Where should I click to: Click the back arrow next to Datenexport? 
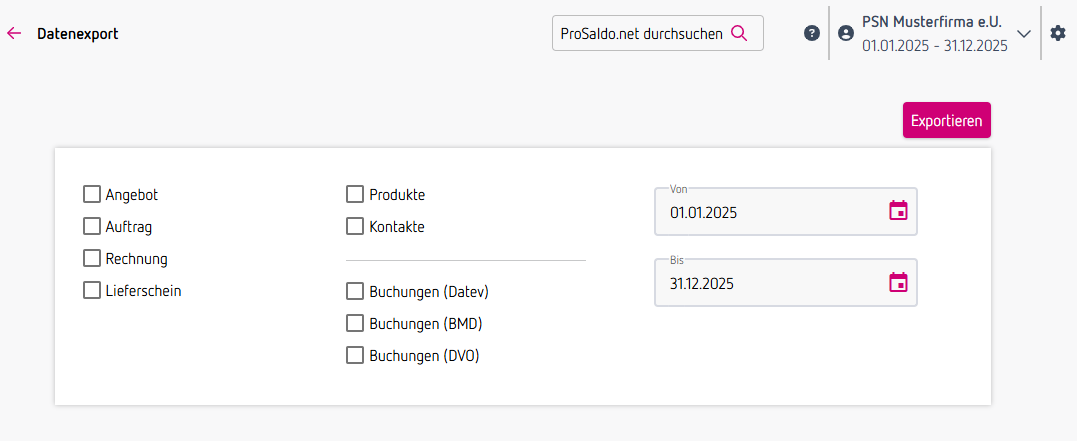click(14, 33)
